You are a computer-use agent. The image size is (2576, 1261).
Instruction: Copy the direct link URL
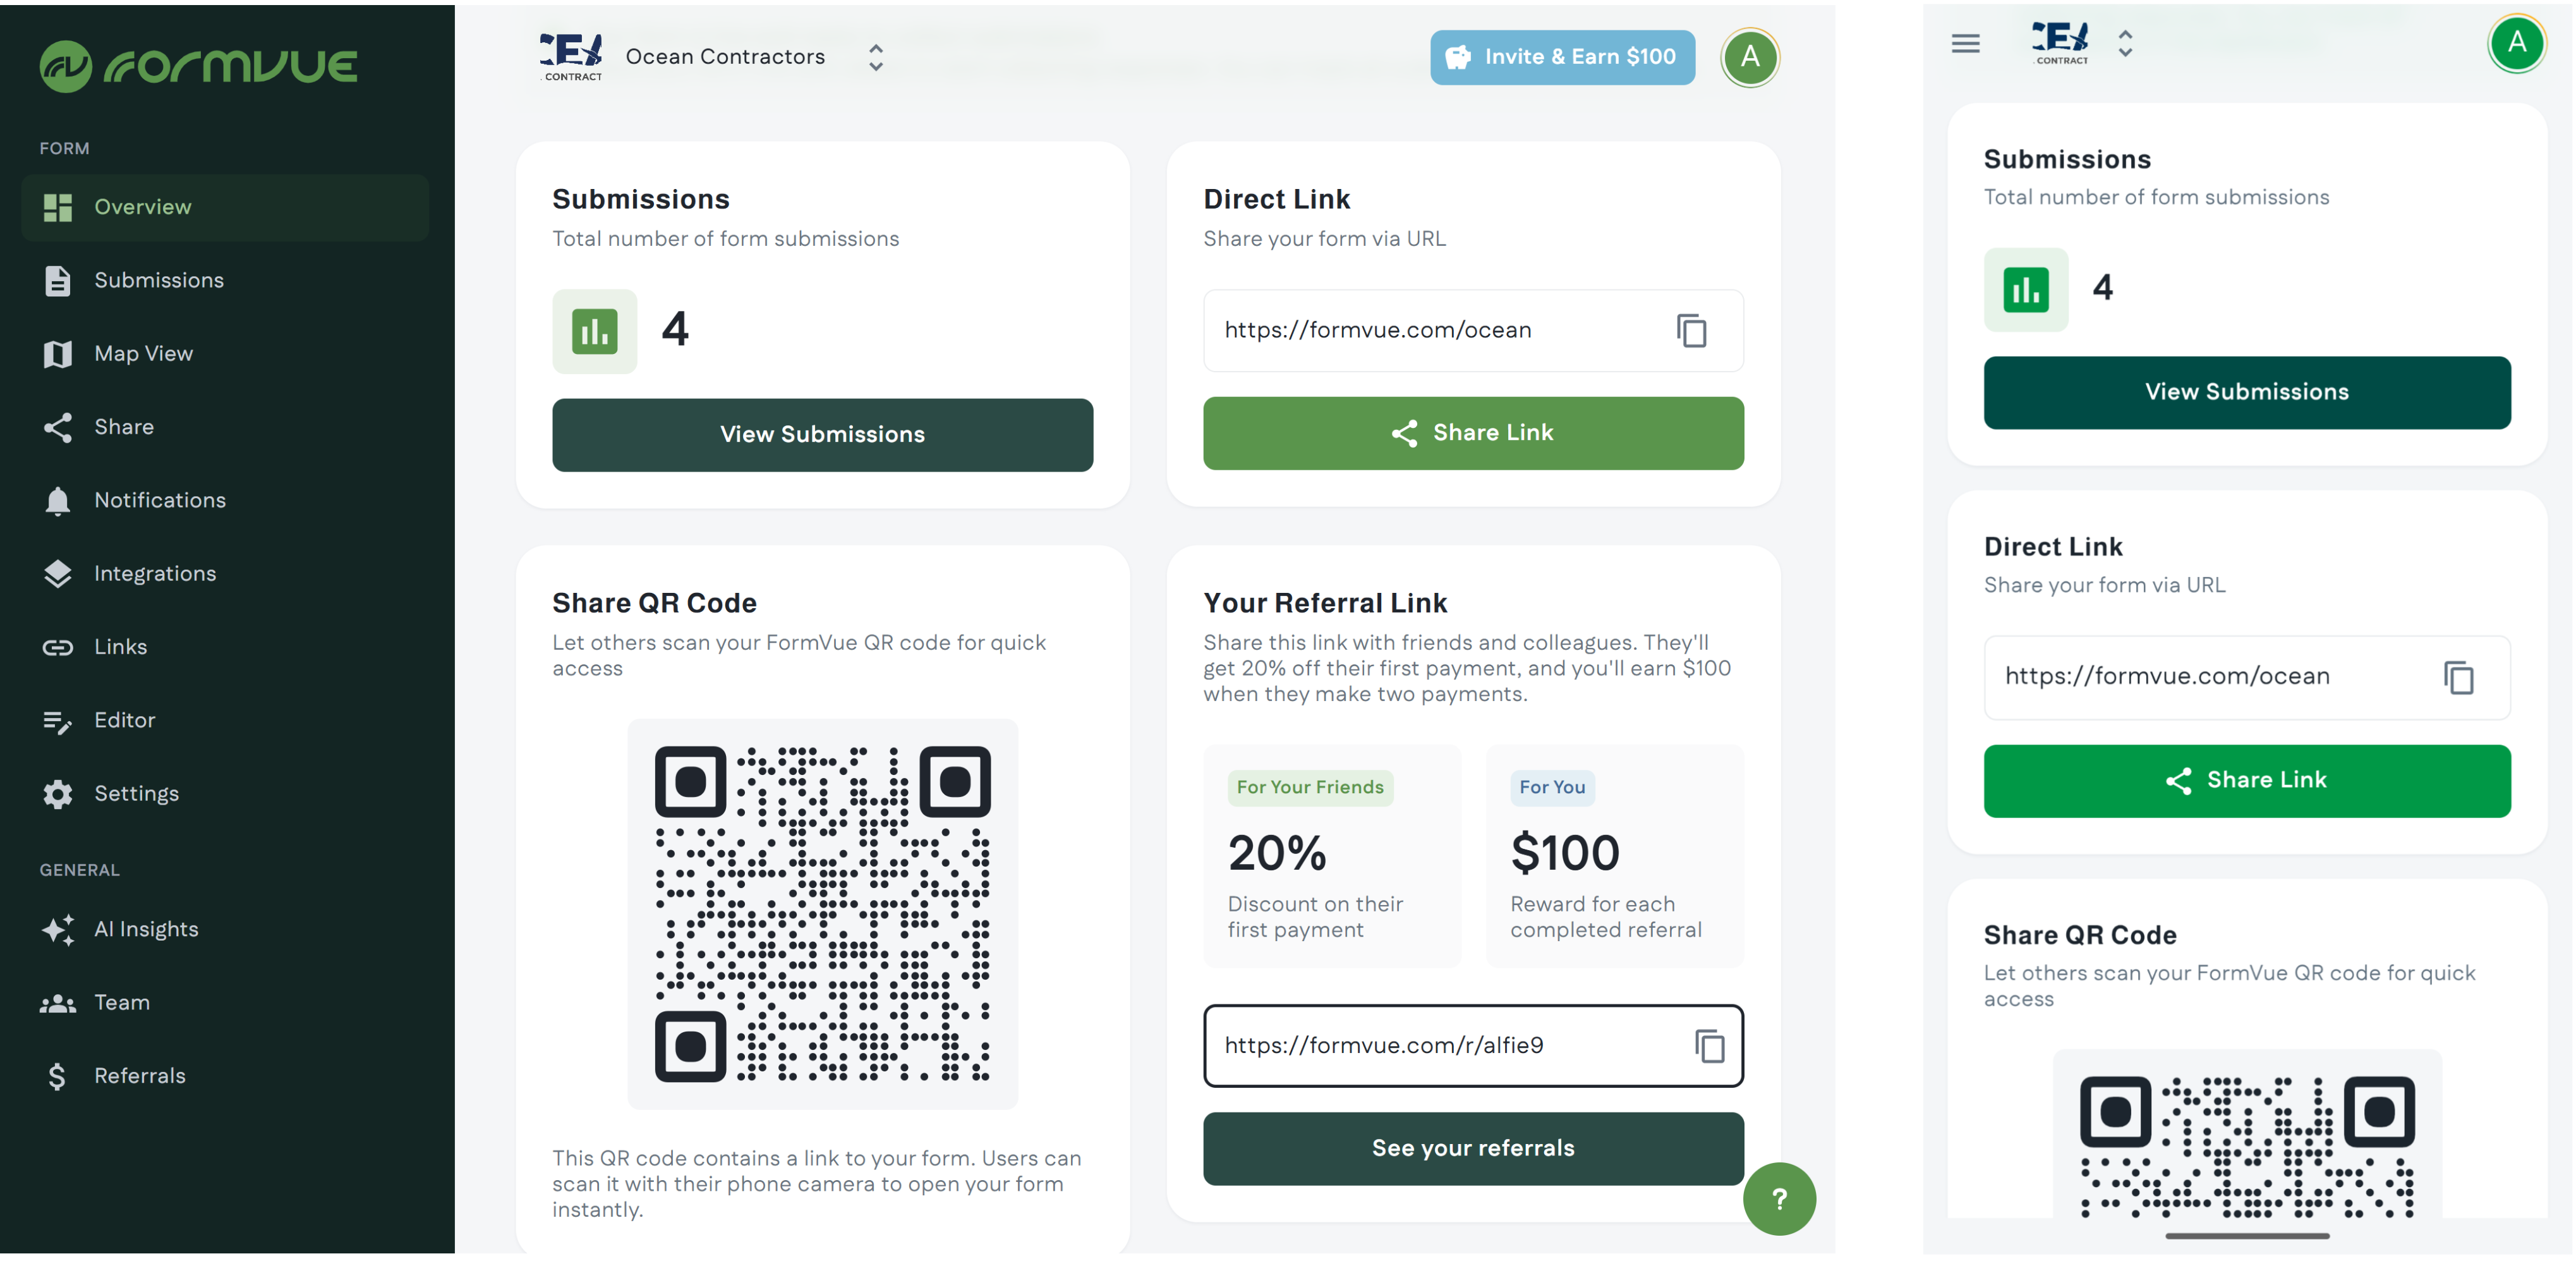tap(1691, 331)
